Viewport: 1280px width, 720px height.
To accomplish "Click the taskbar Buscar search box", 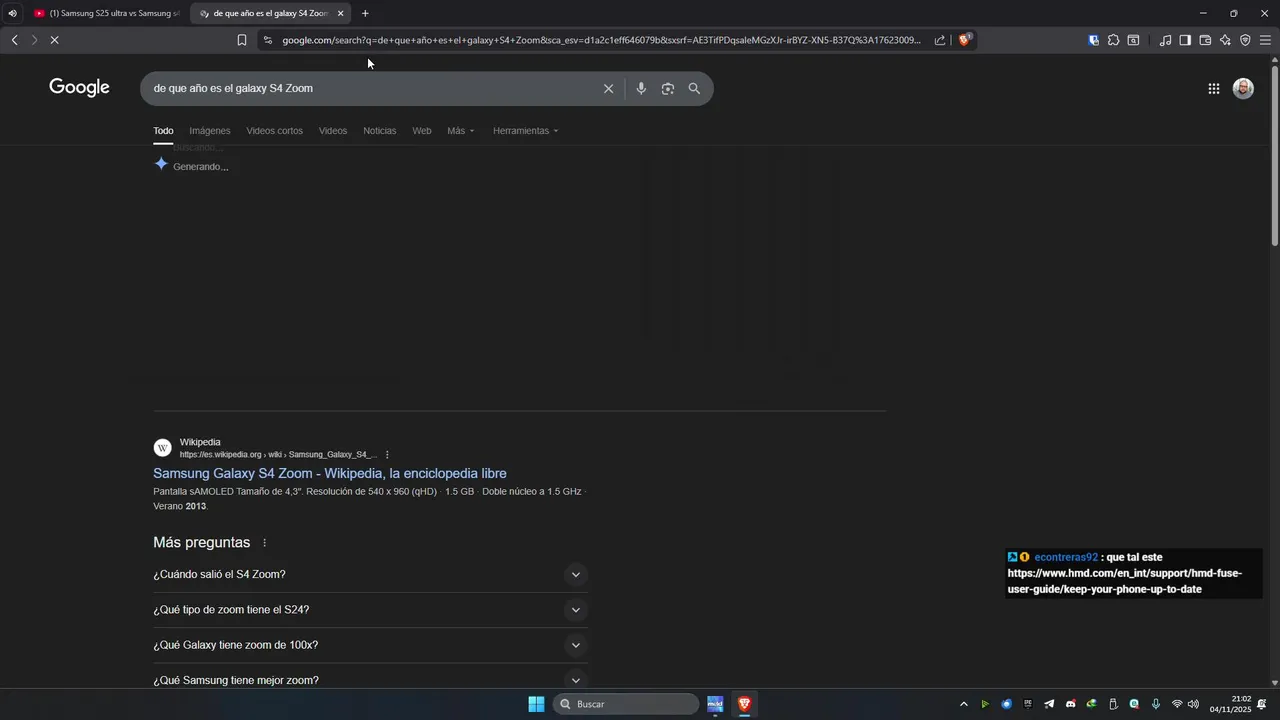I will point(626,704).
